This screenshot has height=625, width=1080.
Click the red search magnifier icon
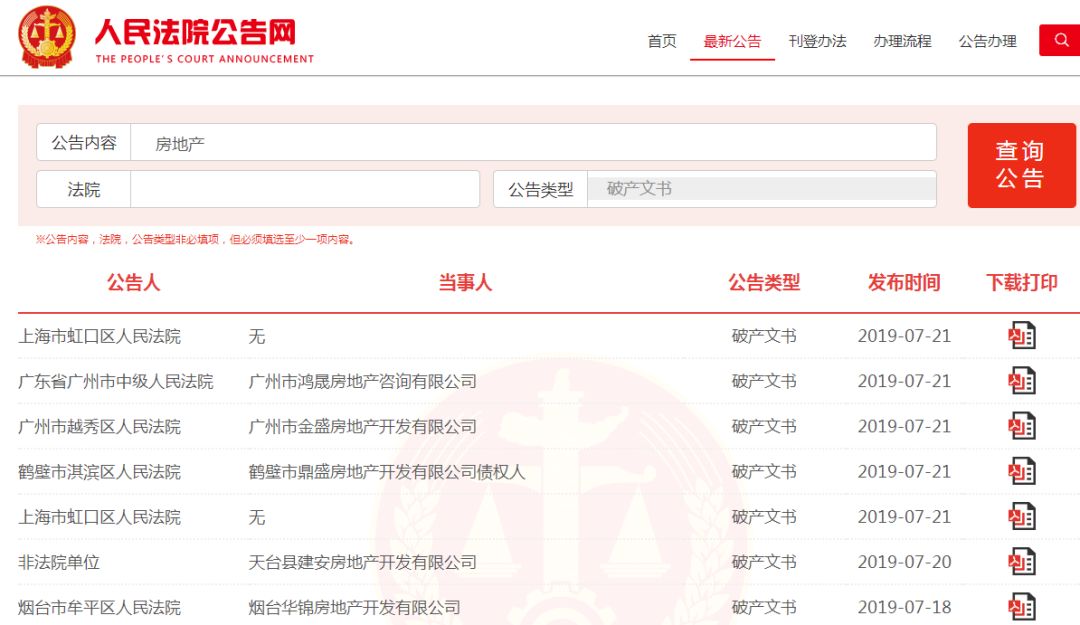tap(1061, 41)
